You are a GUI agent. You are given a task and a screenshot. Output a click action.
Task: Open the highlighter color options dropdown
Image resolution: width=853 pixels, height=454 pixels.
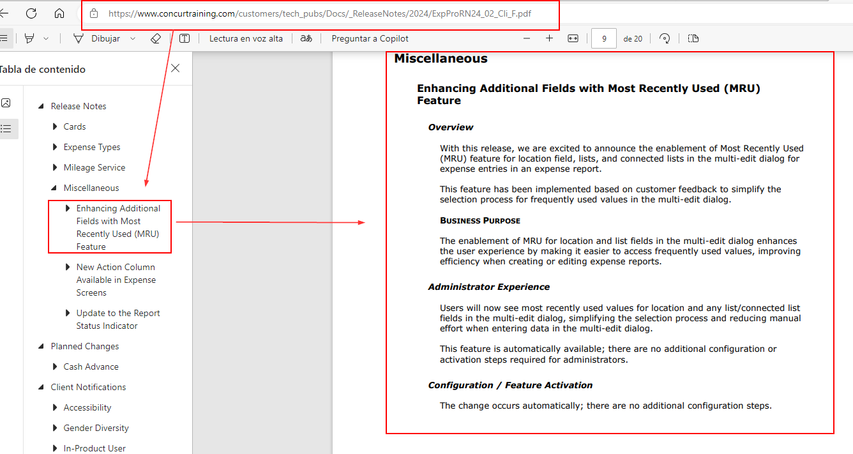46,39
